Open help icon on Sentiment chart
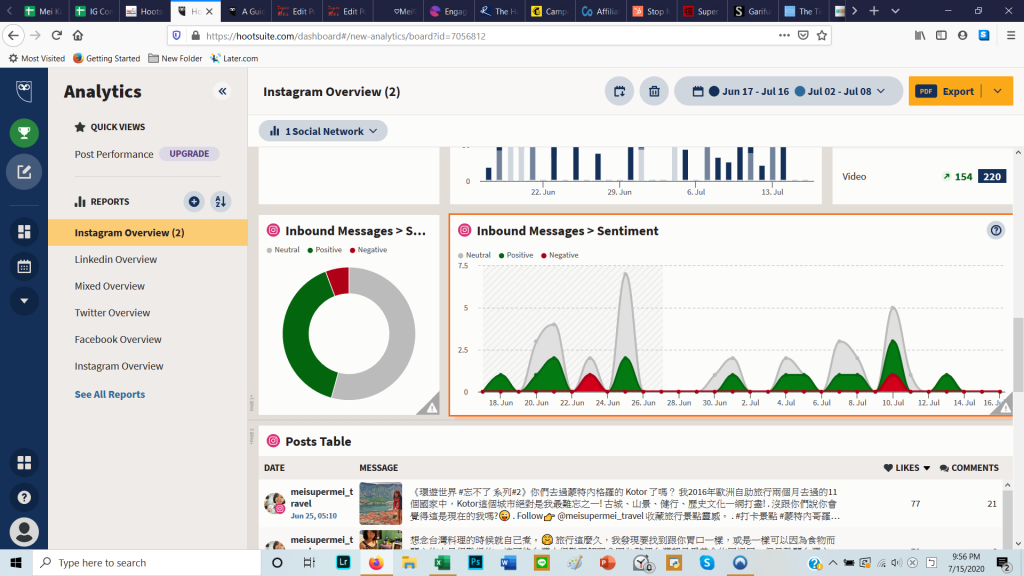The height and width of the screenshot is (576, 1024). tap(995, 231)
